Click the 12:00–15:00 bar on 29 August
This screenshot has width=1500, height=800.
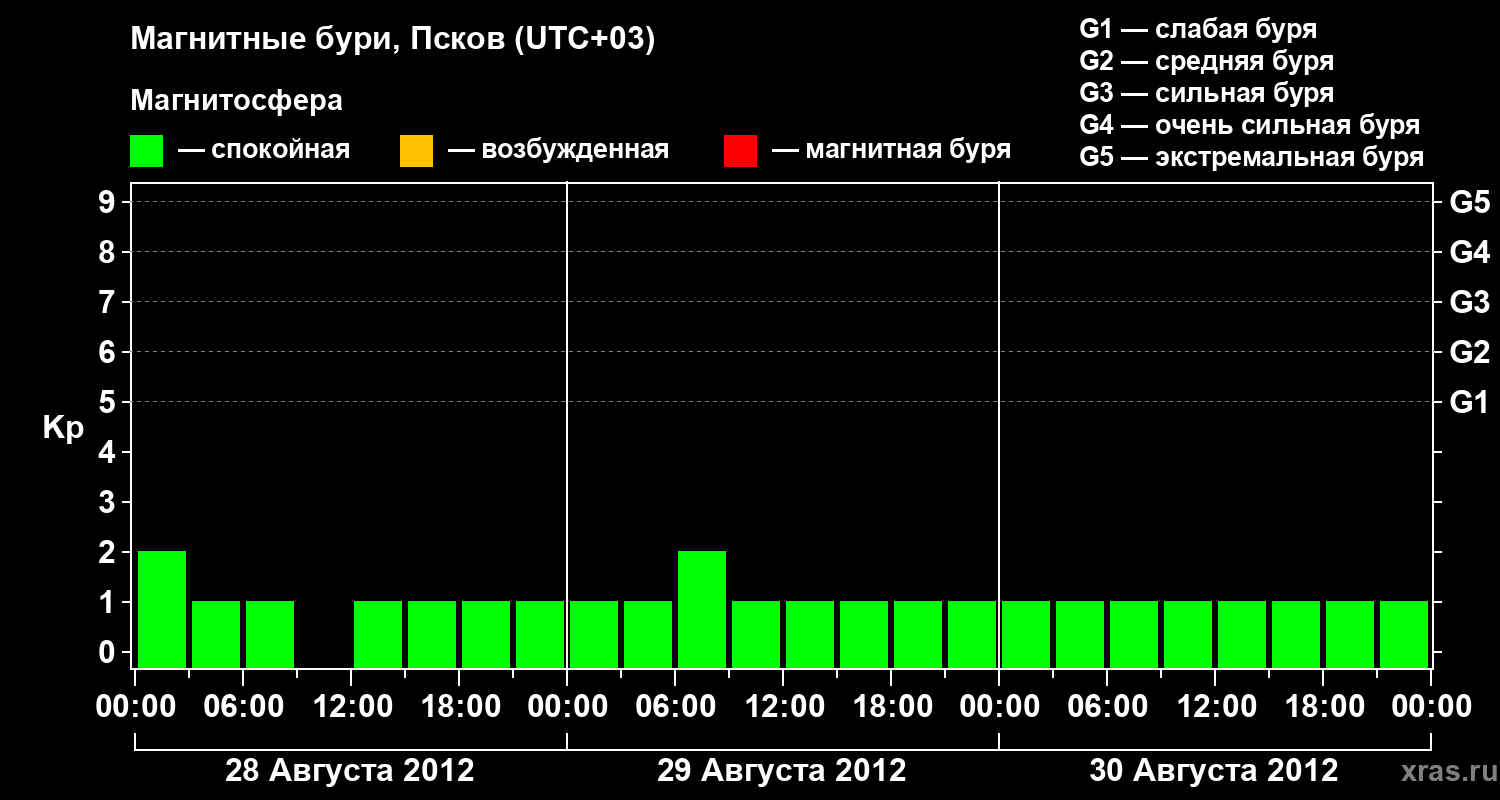pyautogui.click(x=810, y=634)
